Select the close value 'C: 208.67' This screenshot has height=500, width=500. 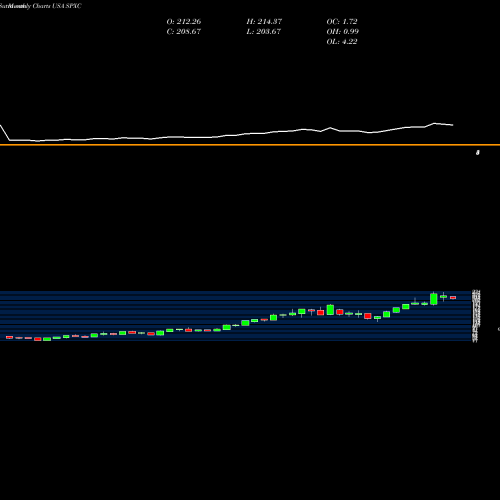coord(184,31)
